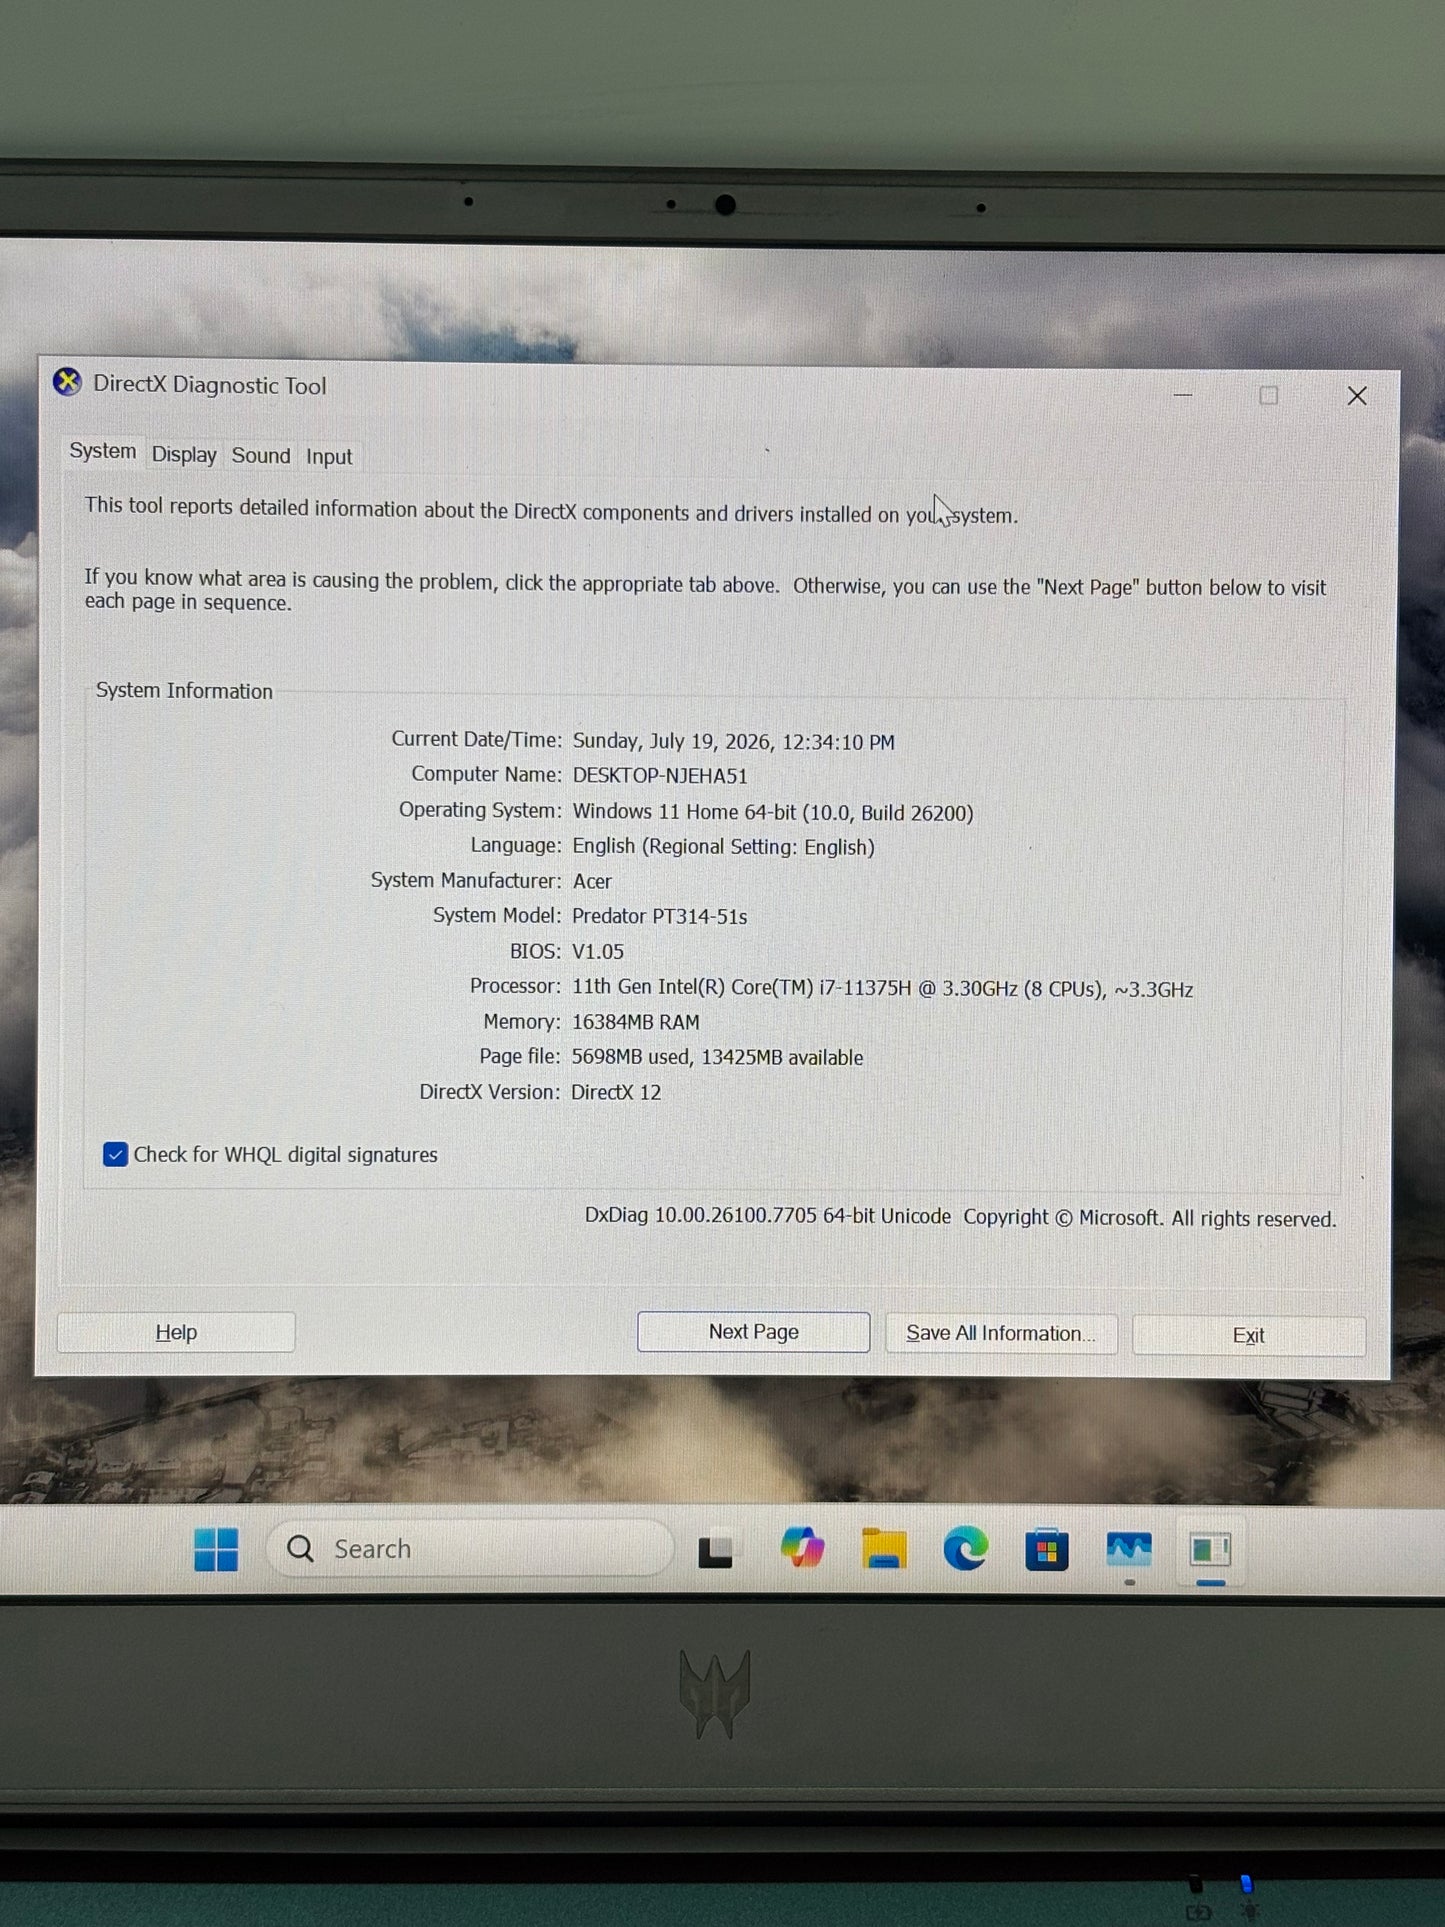1445x1927 pixels.
Task: Click the performance monitor taskbar icon
Action: click(1129, 1550)
